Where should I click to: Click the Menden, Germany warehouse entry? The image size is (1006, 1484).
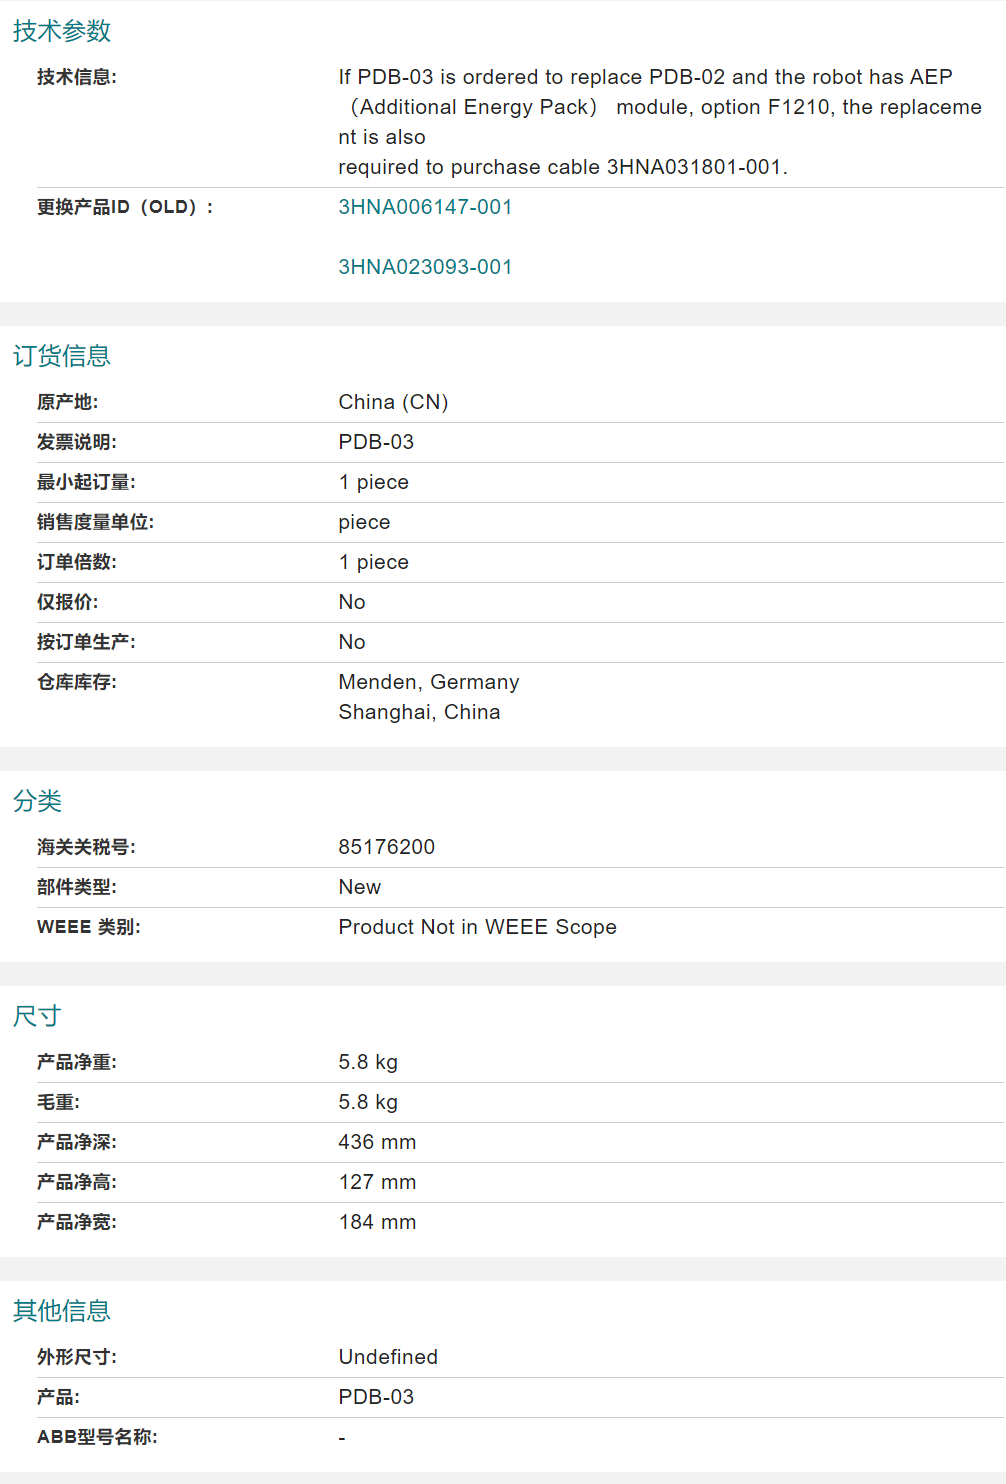point(428,682)
